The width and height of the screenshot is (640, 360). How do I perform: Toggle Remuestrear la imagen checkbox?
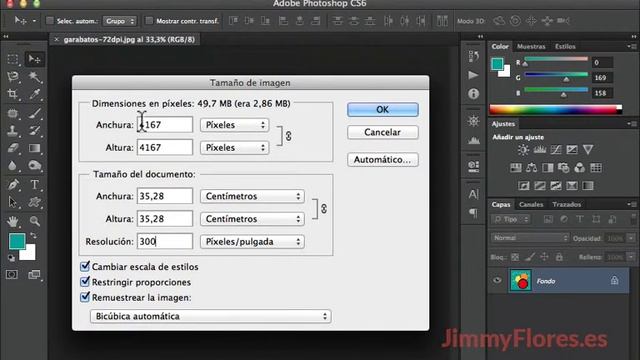click(x=85, y=297)
